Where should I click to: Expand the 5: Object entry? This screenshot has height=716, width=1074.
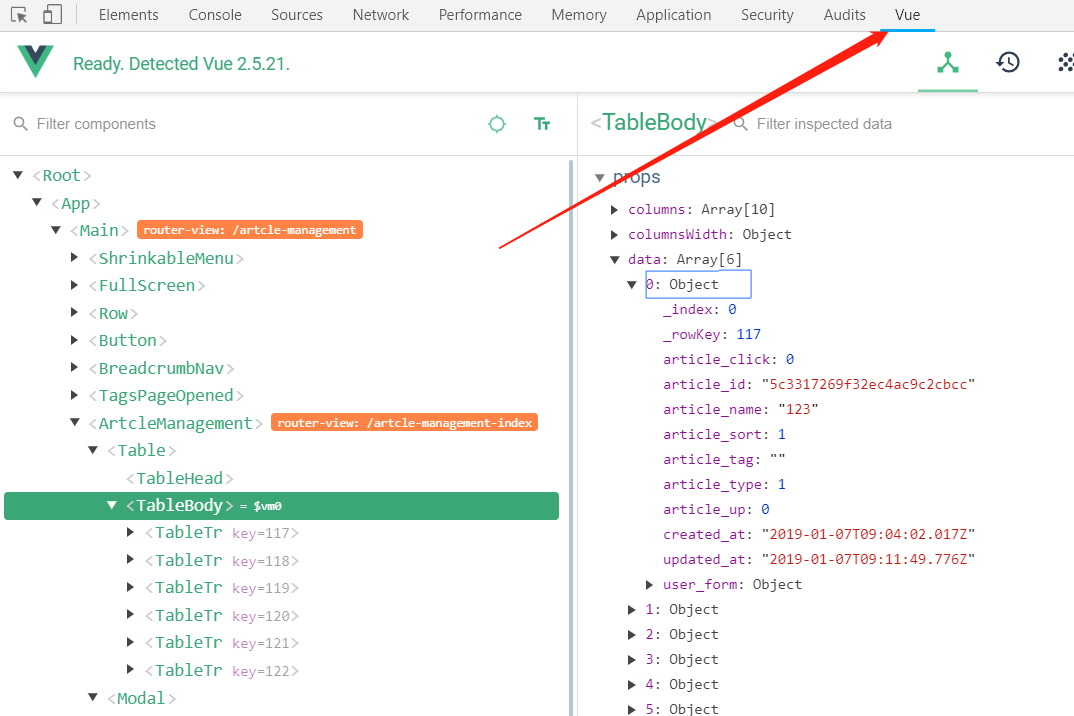[x=632, y=709]
